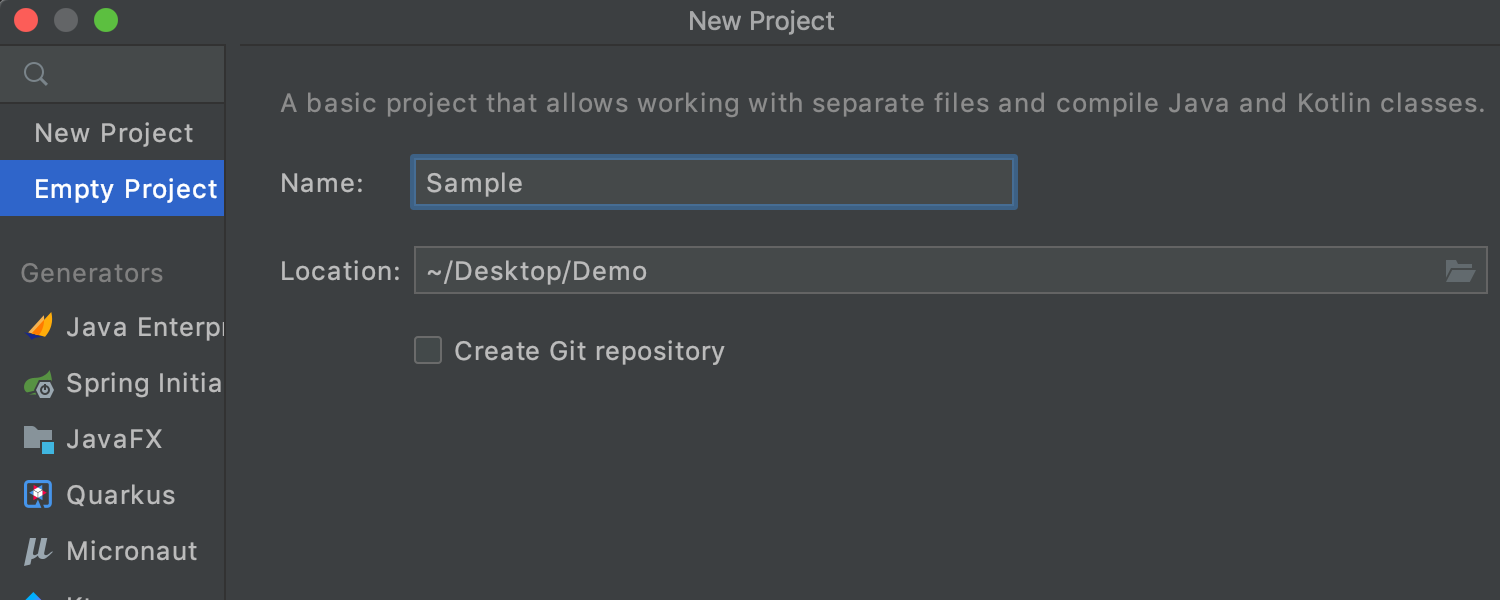Click the Create Git repository label

[x=589, y=351]
